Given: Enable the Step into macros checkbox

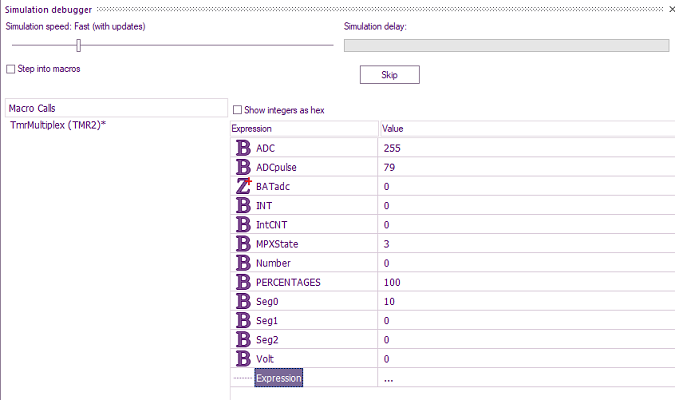Looking at the screenshot, I should pos(11,69).
